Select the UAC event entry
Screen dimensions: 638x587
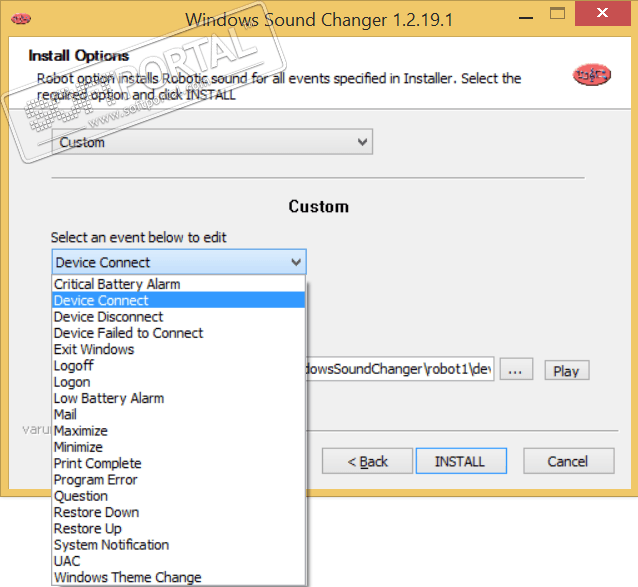tap(179, 561)
